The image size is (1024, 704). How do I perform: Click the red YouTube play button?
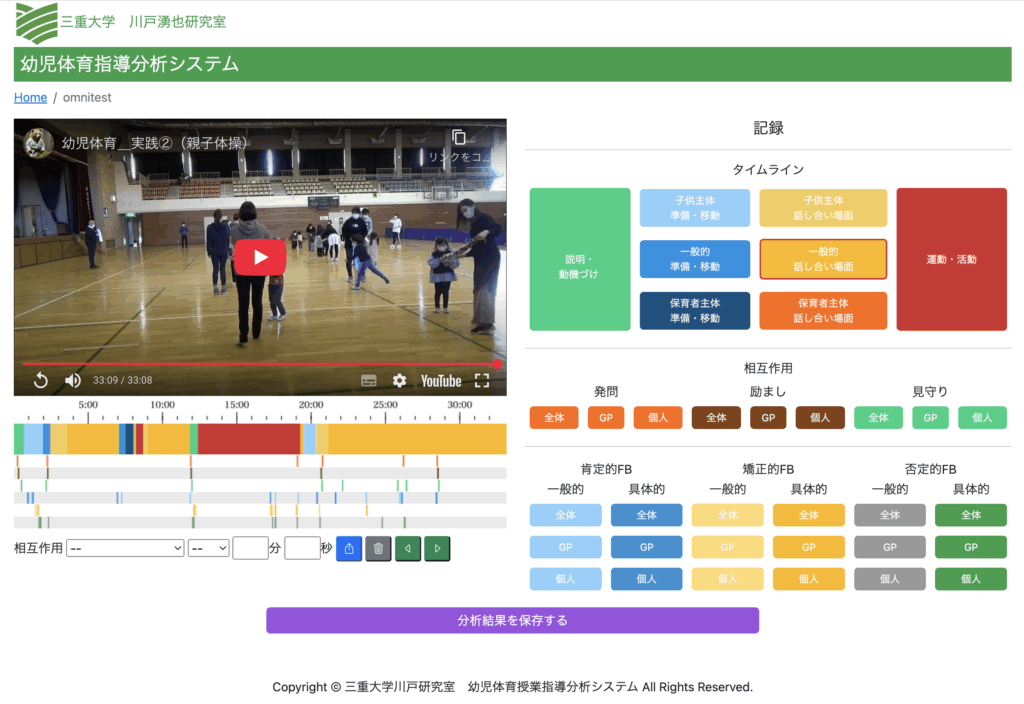(x=260, y=257)
